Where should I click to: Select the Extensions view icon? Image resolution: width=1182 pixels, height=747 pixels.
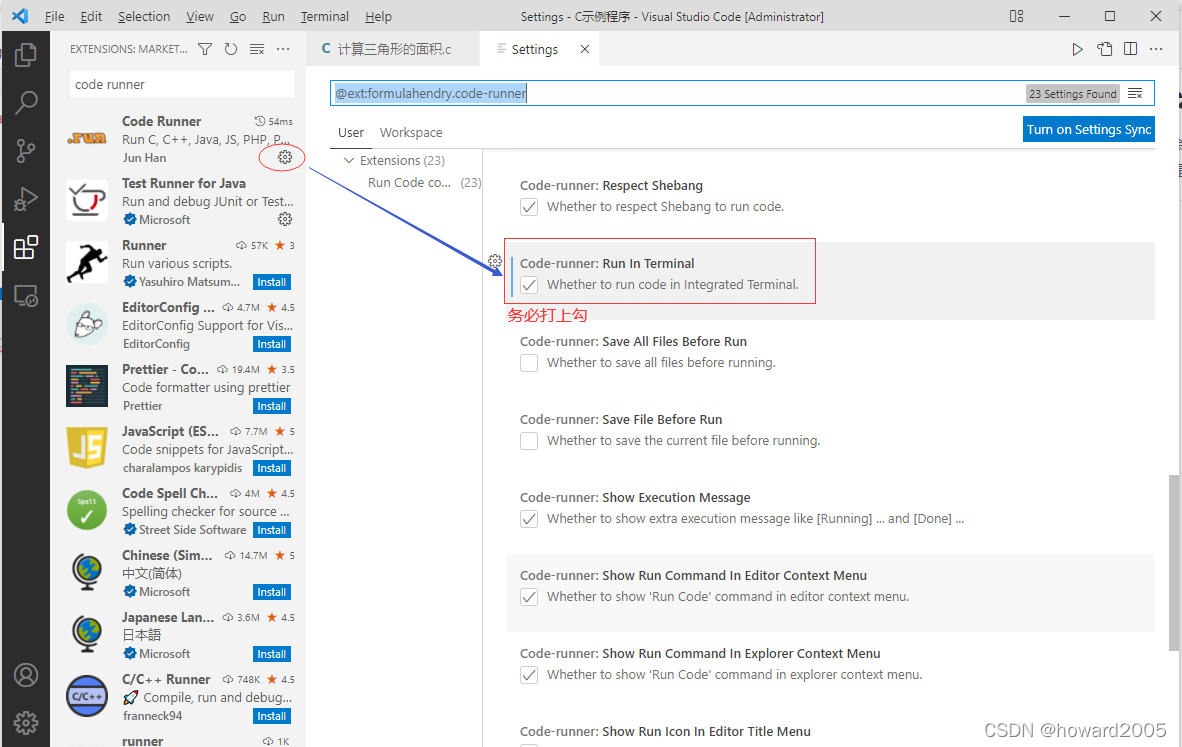[26, 247]
